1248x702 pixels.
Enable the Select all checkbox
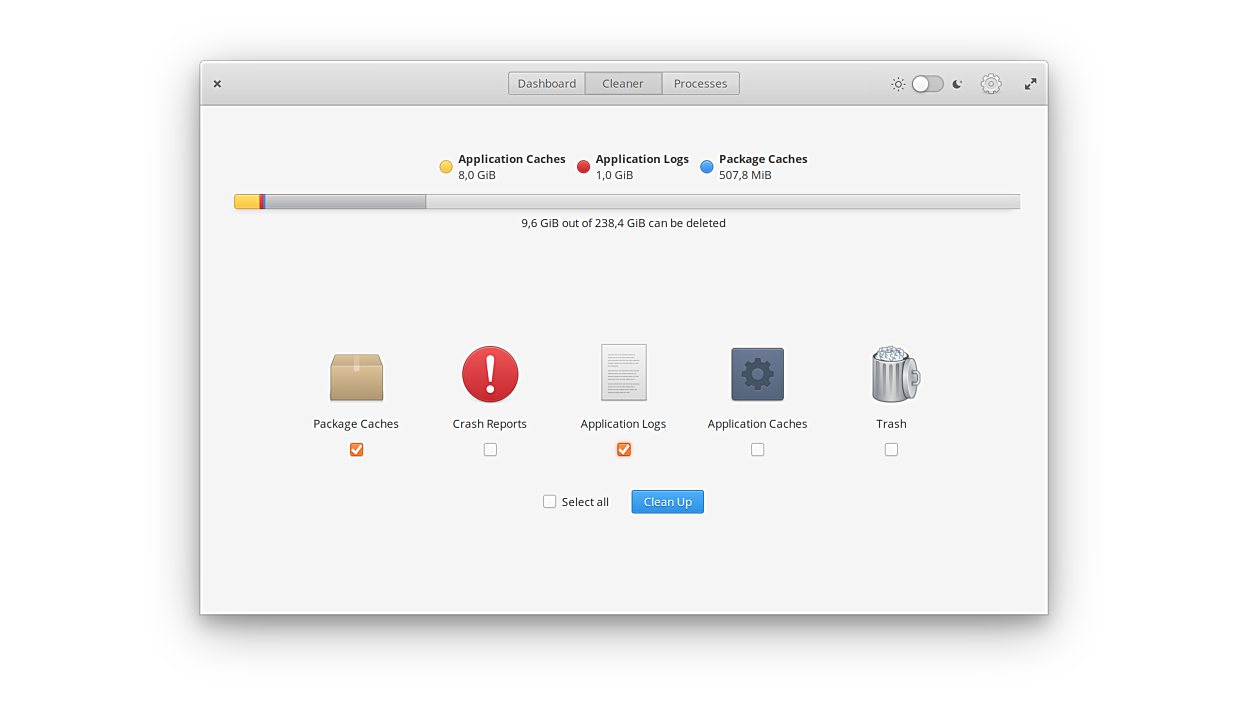[549, 502]
